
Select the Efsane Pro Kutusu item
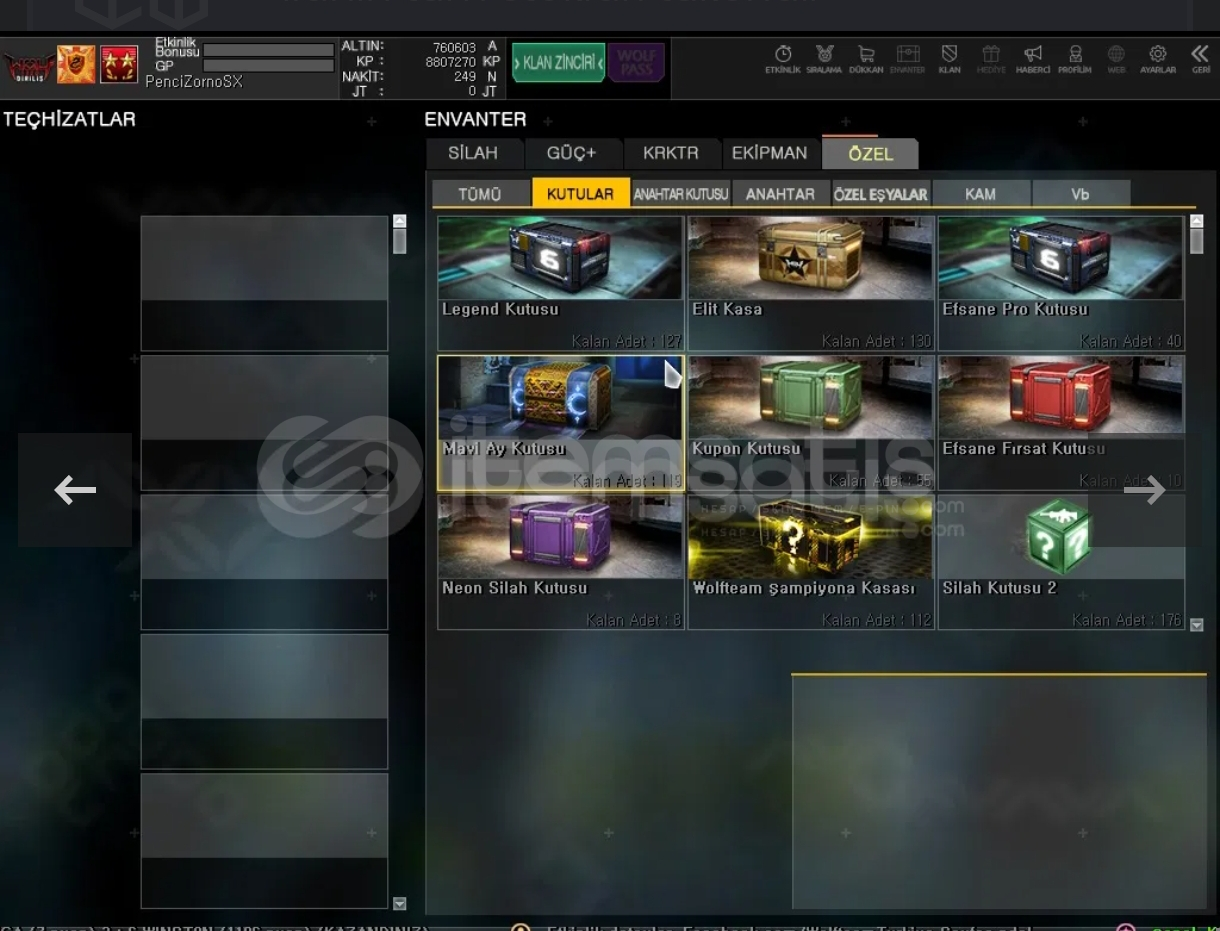point(1060,283)
